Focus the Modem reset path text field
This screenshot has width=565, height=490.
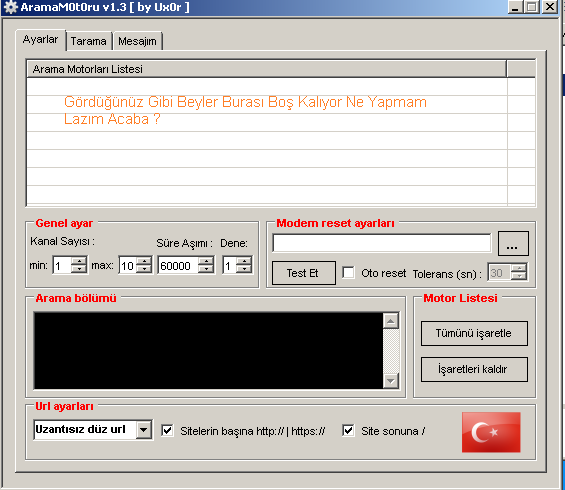(382, 243)
